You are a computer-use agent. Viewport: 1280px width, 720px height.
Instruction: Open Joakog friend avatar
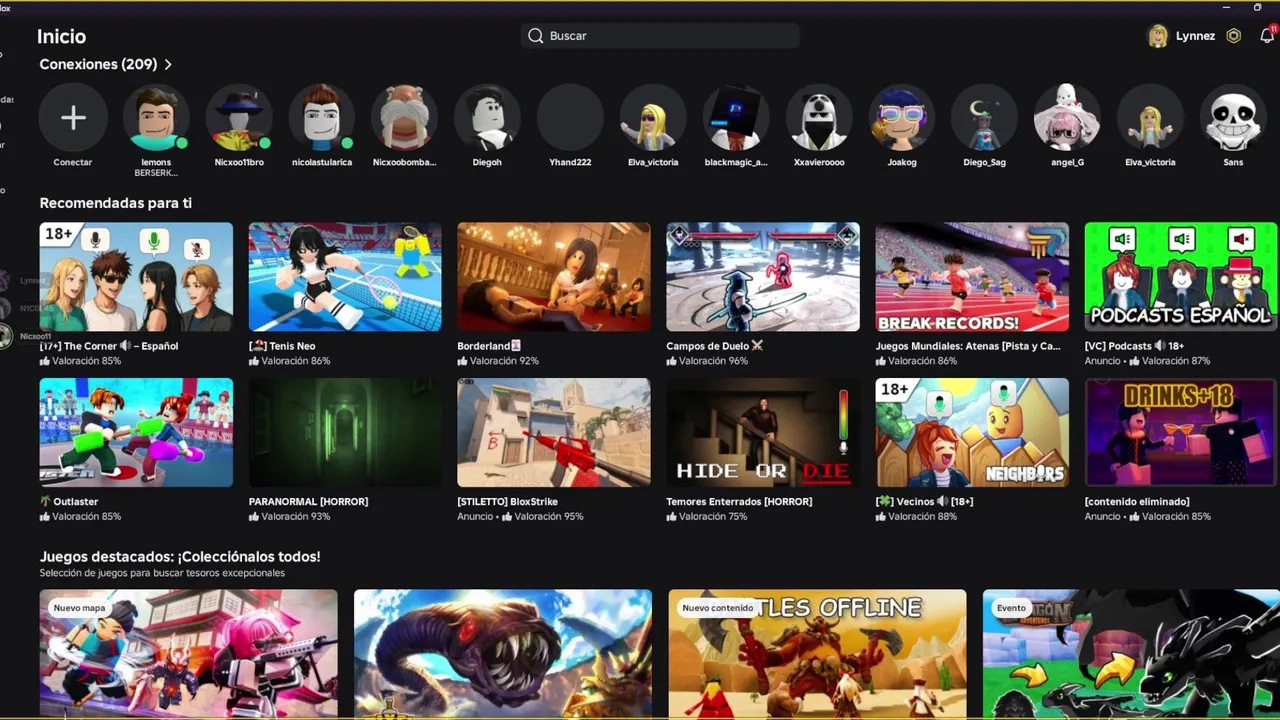902,118
